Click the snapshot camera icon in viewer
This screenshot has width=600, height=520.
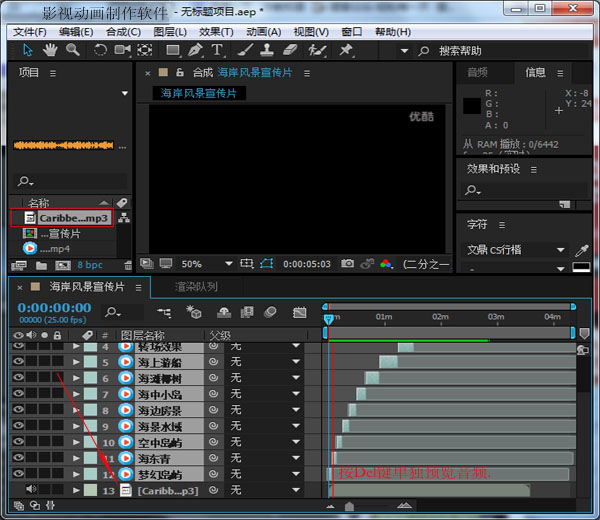pyautogui.click(x=347, y=264)
